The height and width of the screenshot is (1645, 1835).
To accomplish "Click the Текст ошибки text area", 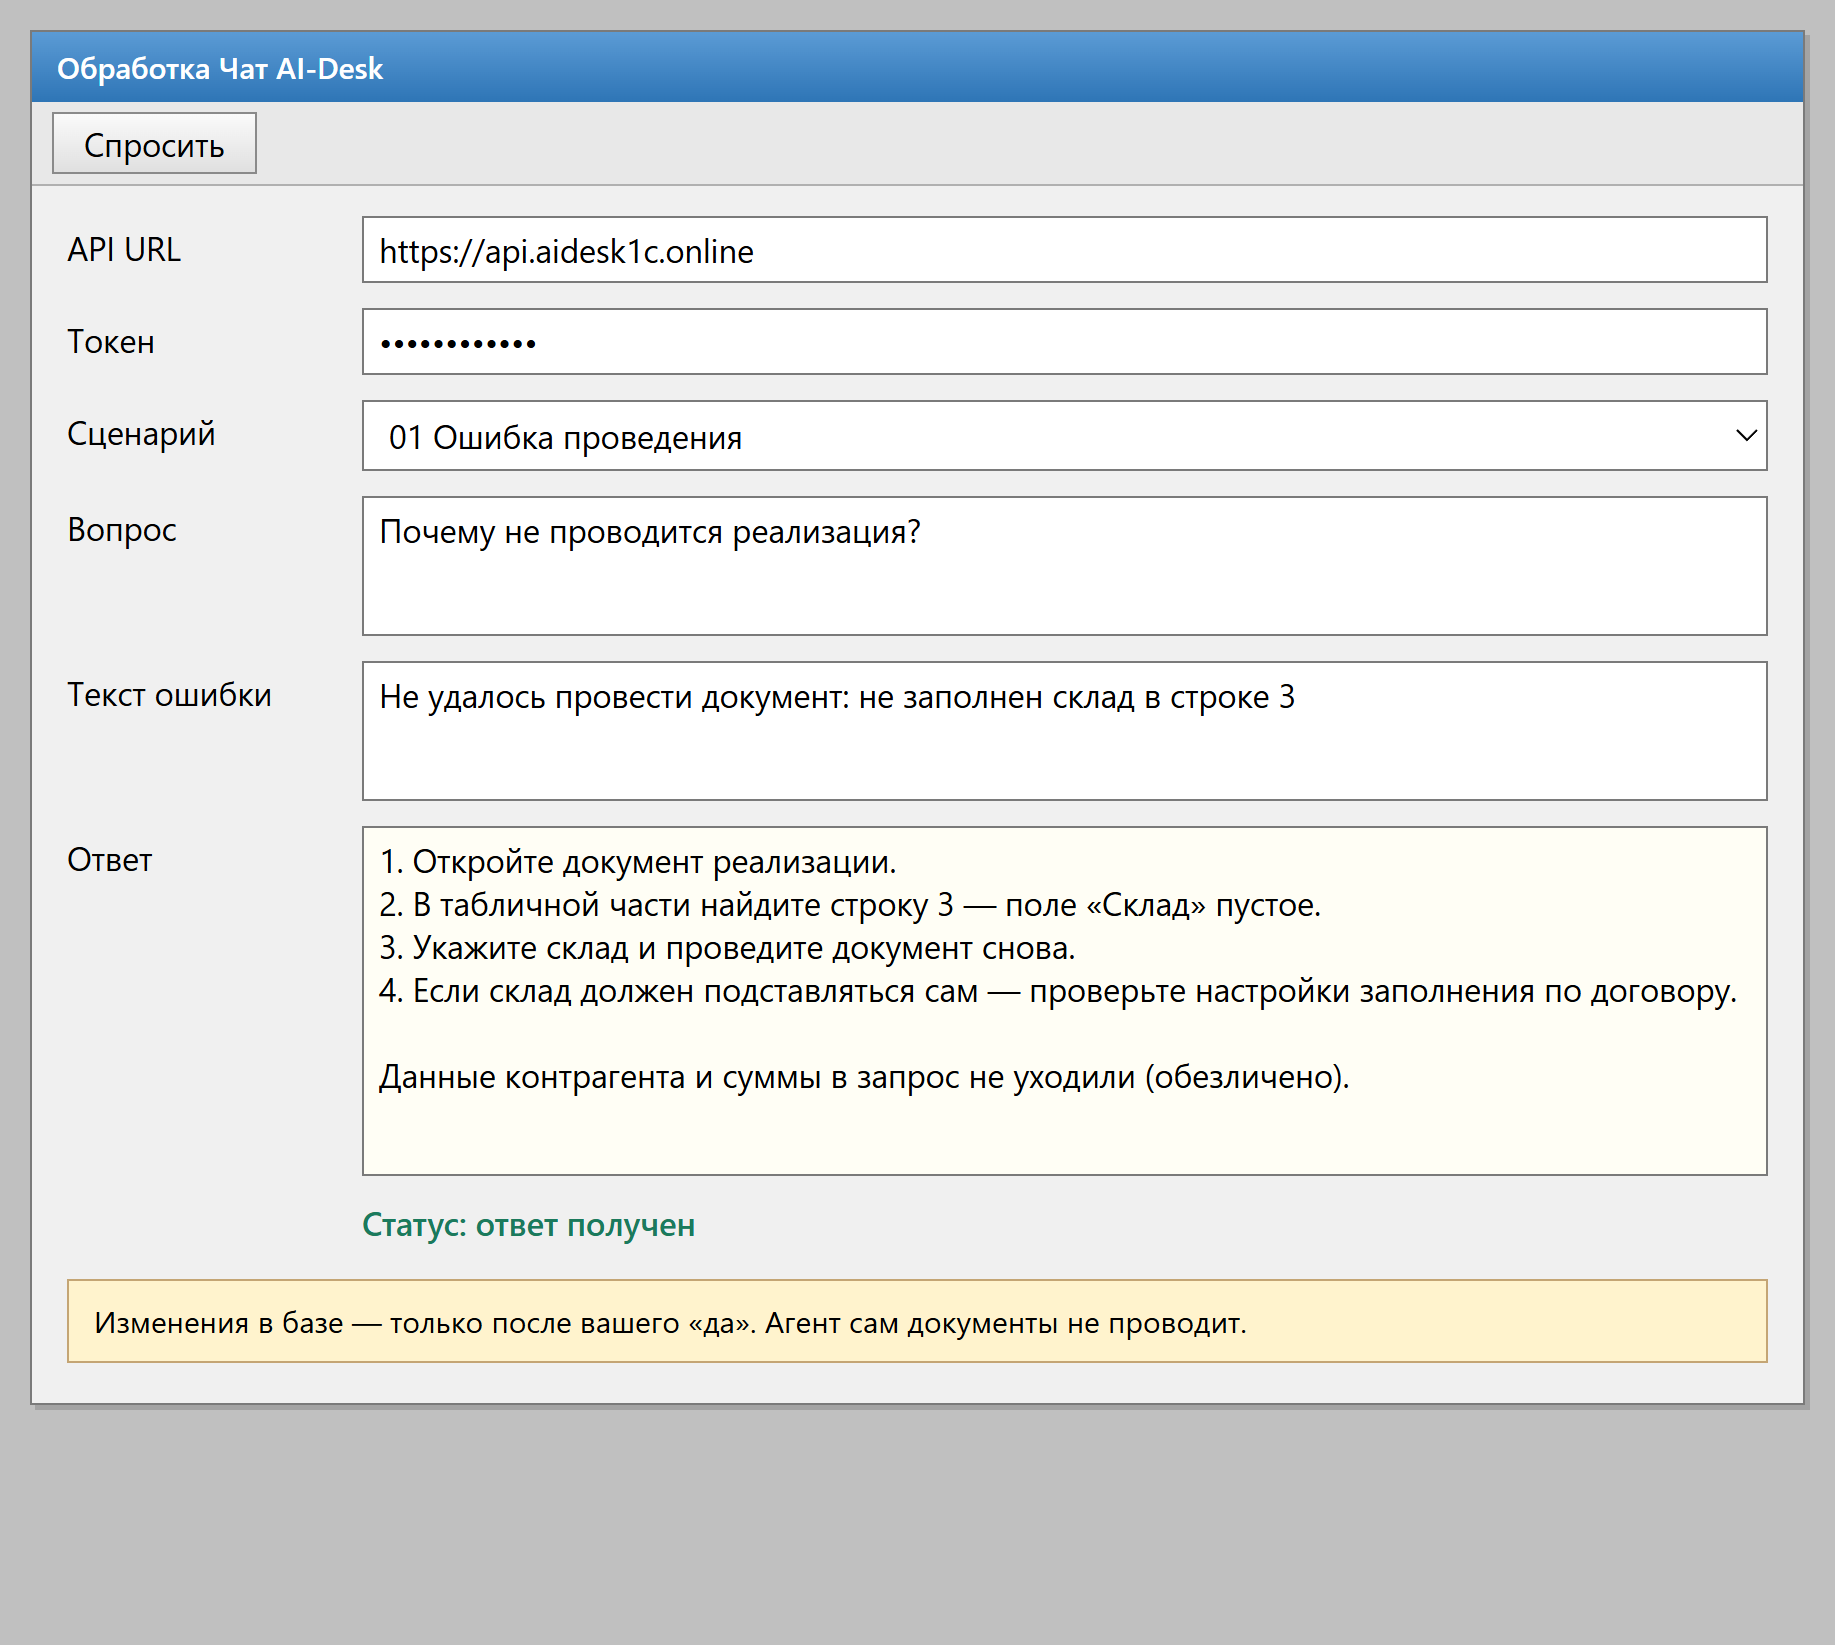I will click(x=1064, y=731).
